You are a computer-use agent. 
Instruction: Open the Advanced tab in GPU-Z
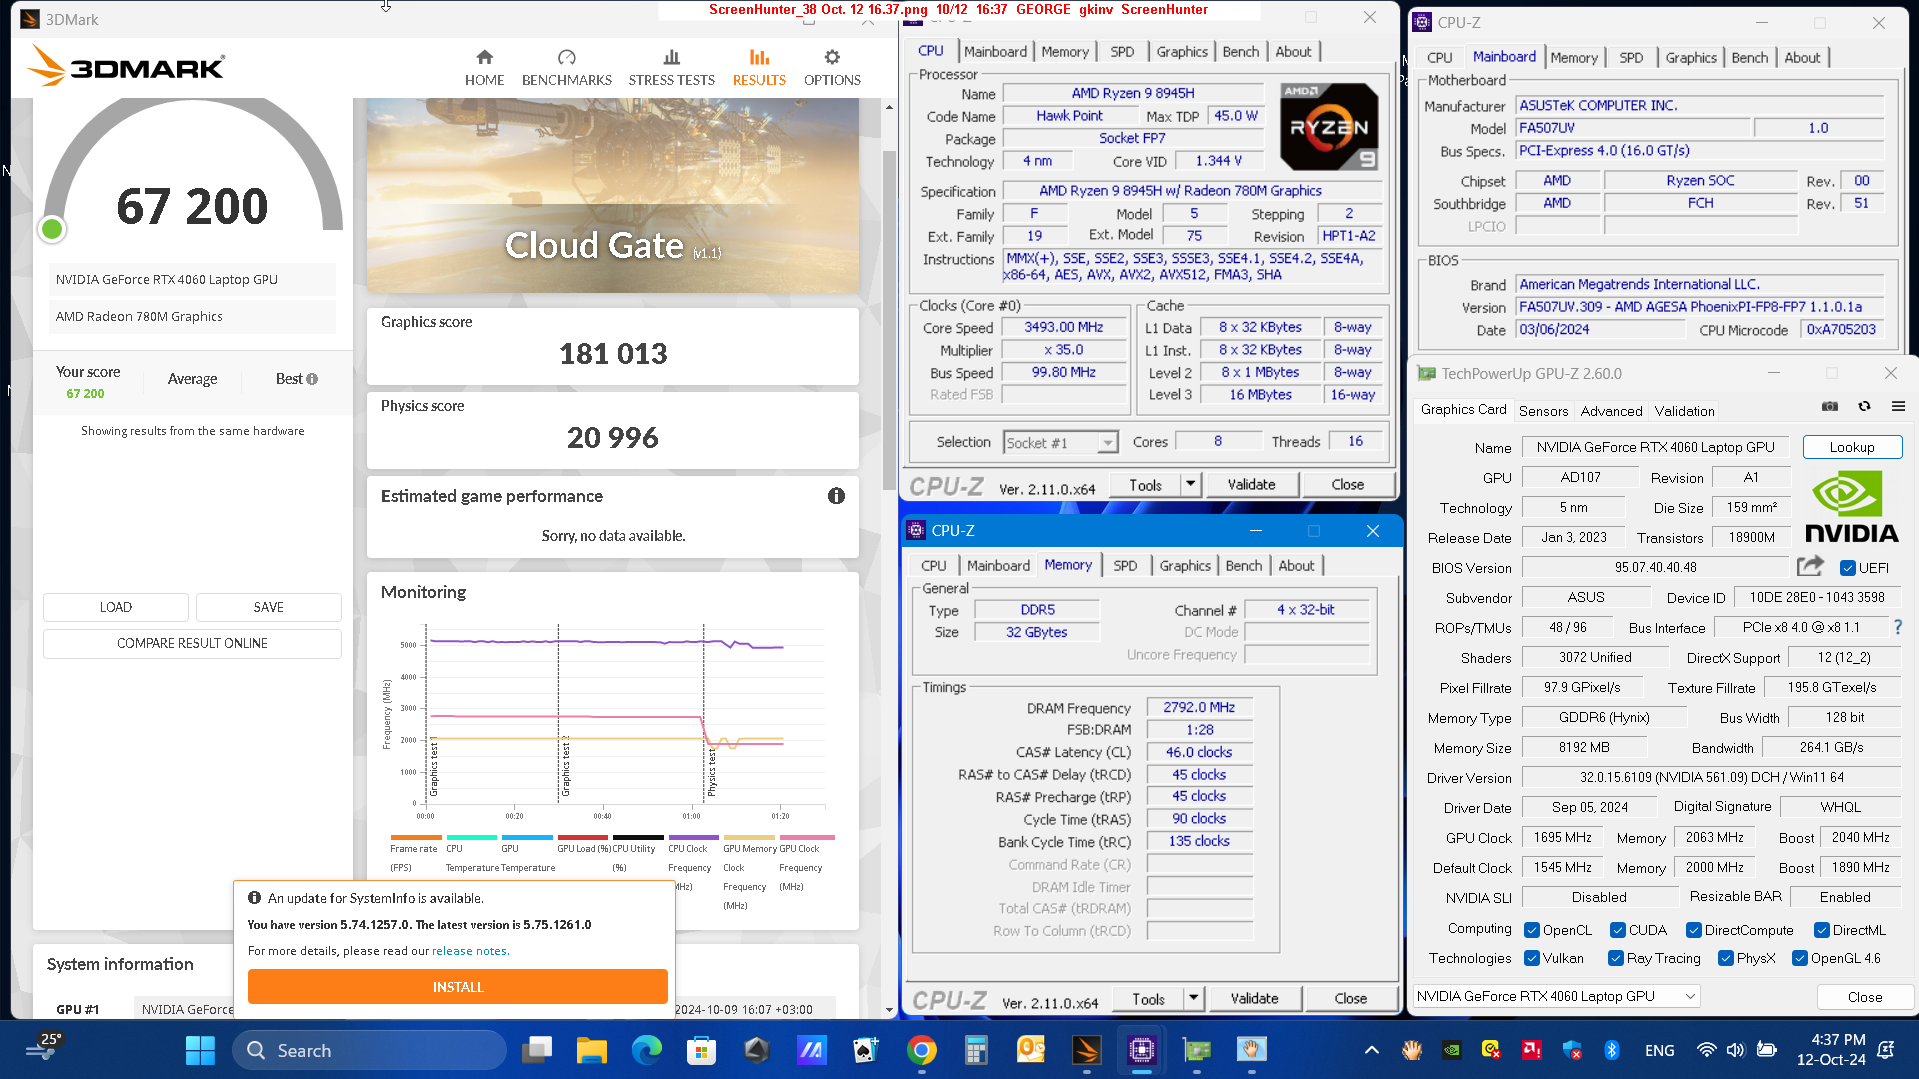[1611, 411]
